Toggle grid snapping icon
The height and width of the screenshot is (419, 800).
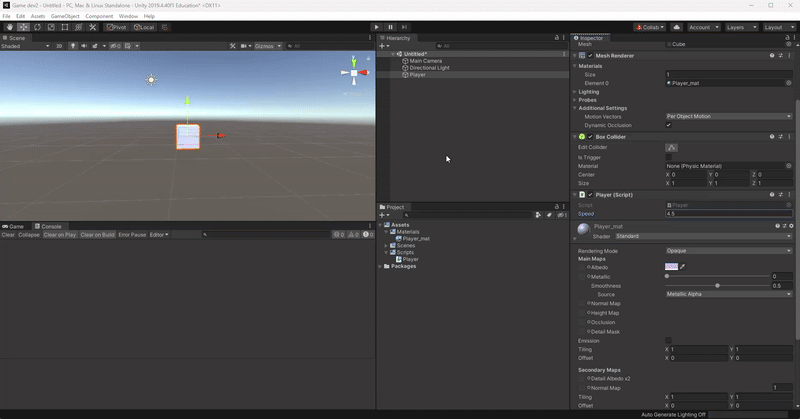coord(165,27)
